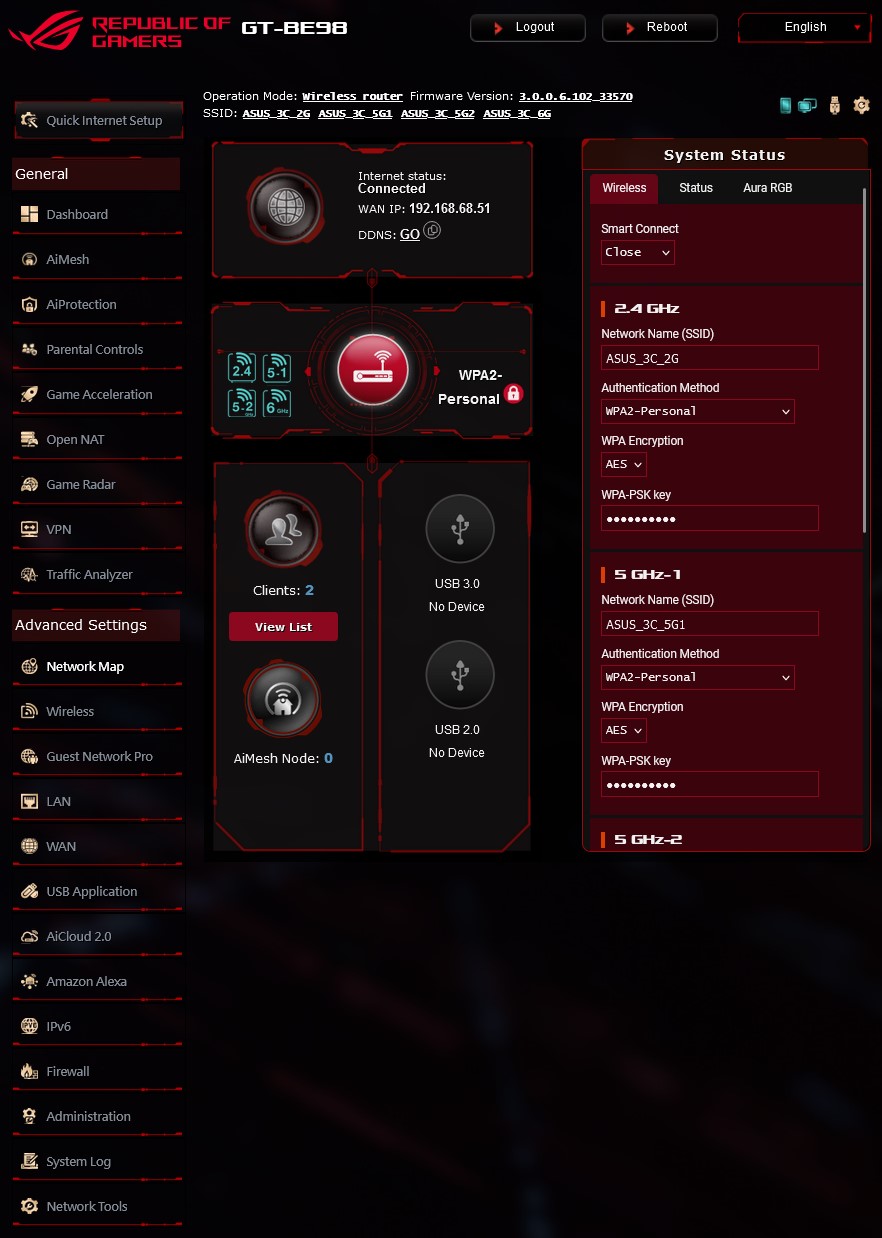Click the 2.4 GHz Network Name field
Image resolution: width=882 pixels, height=1238 pixels.
click(x=710, y=358)
